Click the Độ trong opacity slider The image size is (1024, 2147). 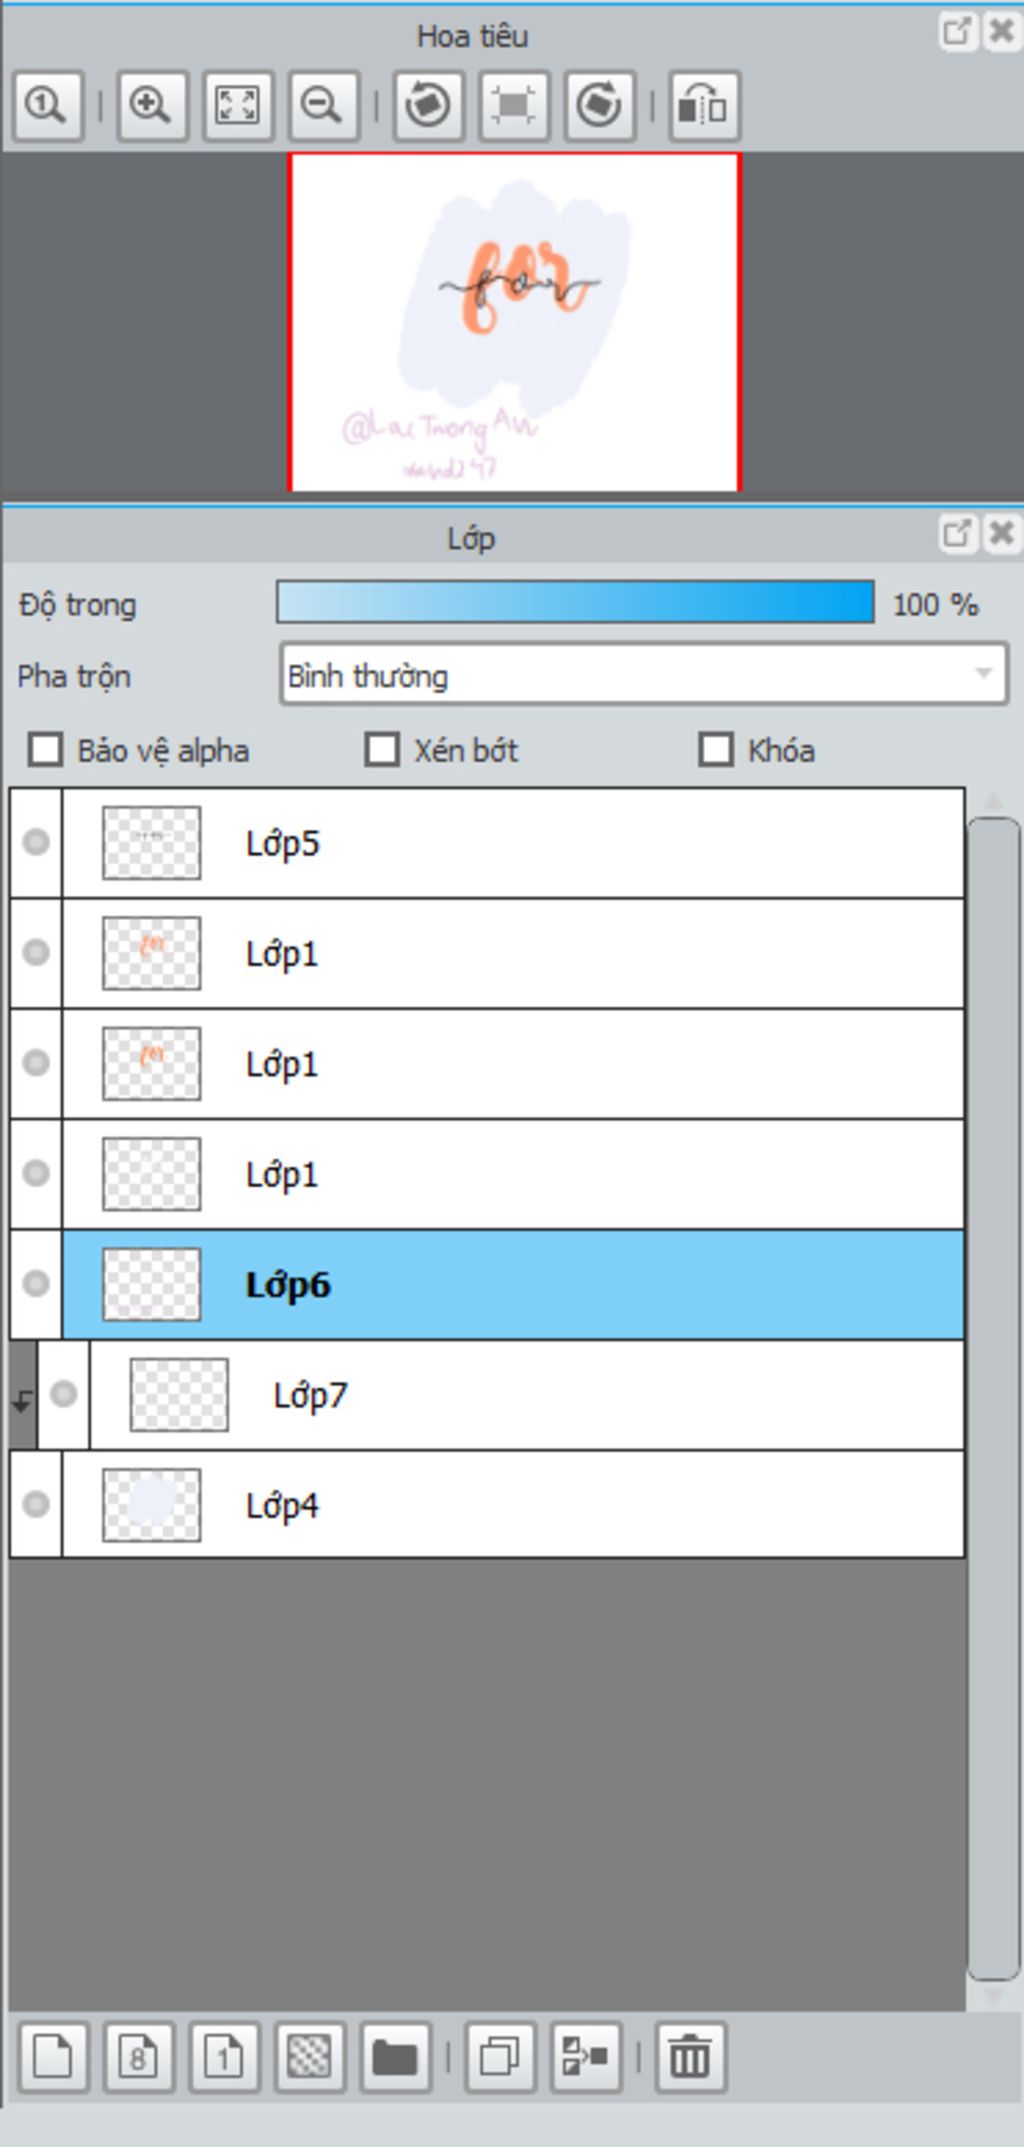pyautogui.click(x=575, y=603)
